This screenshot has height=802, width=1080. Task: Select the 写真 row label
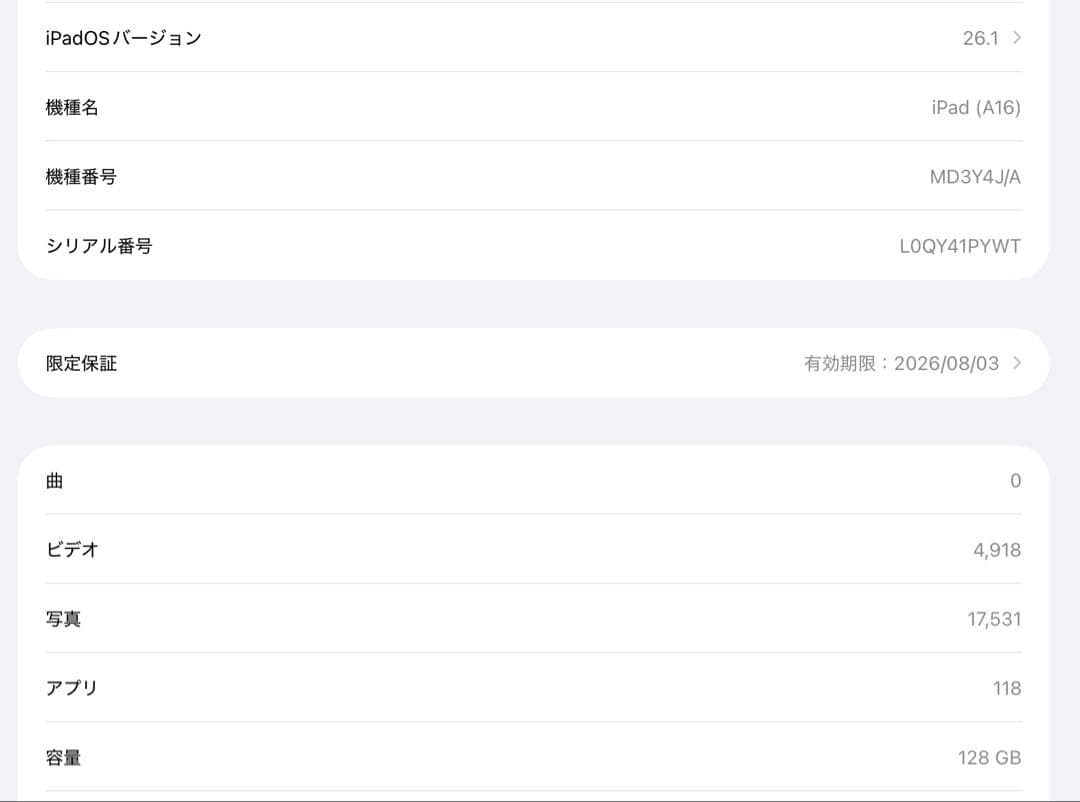[64, 619]
